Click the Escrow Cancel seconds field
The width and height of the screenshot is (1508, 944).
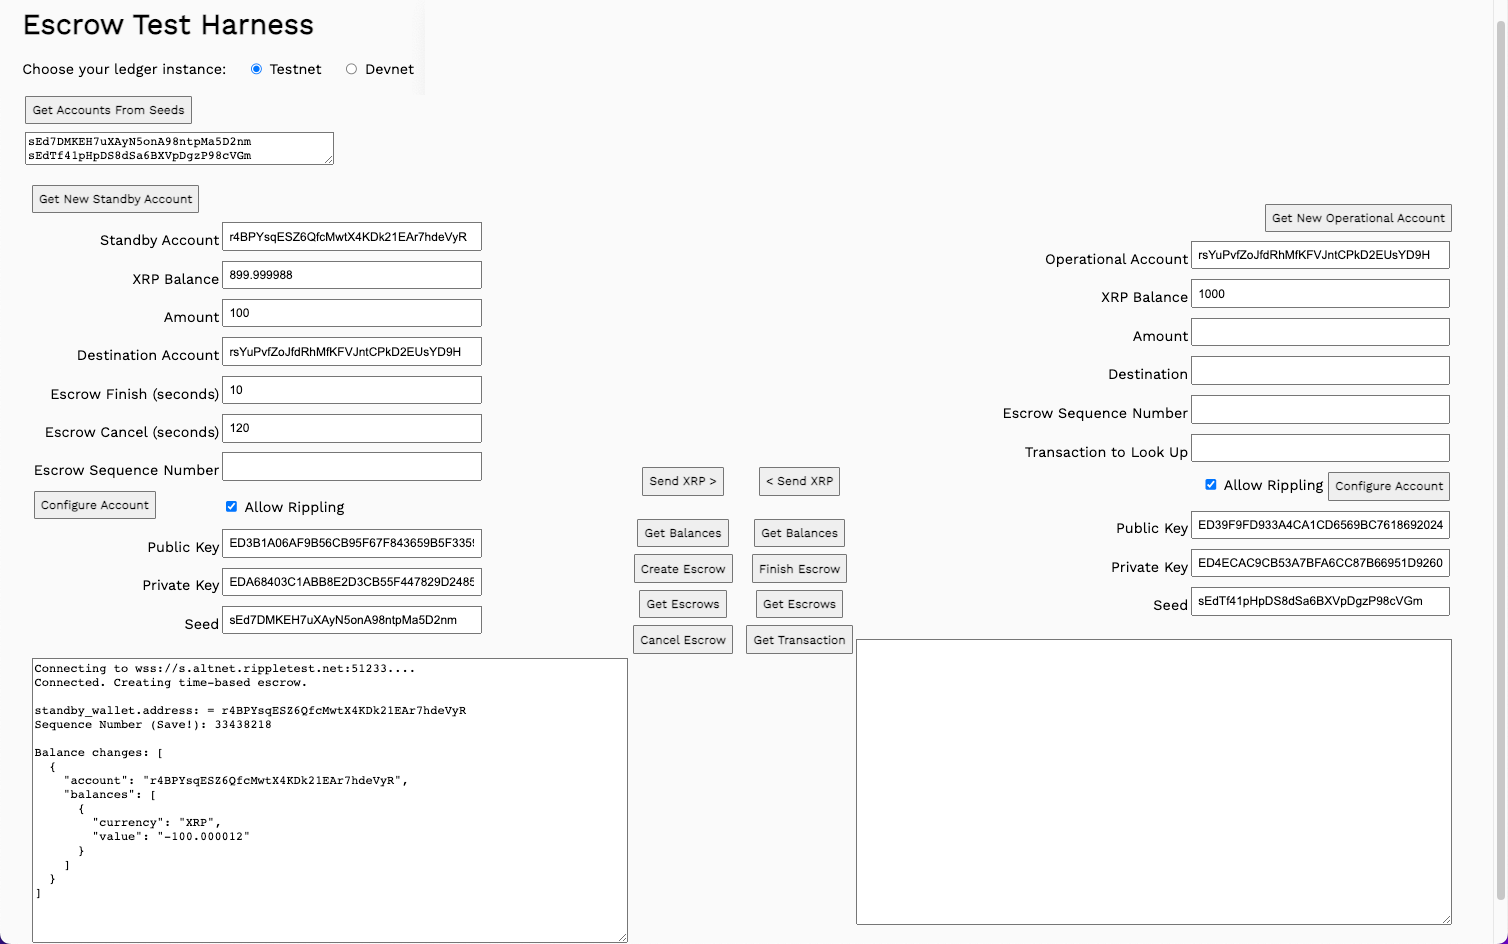pyautogui.click(x=351, y=428)
